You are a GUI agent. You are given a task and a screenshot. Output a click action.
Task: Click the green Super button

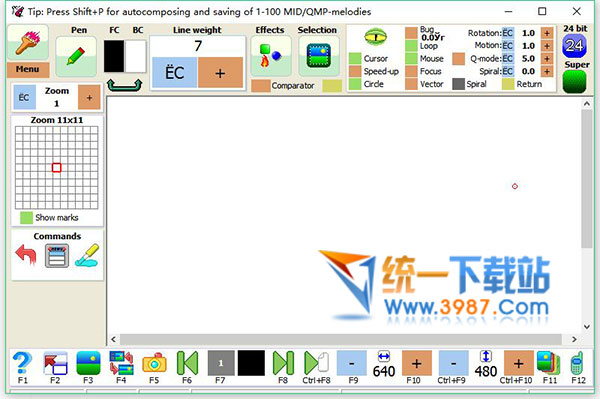[x=574, y=81]
